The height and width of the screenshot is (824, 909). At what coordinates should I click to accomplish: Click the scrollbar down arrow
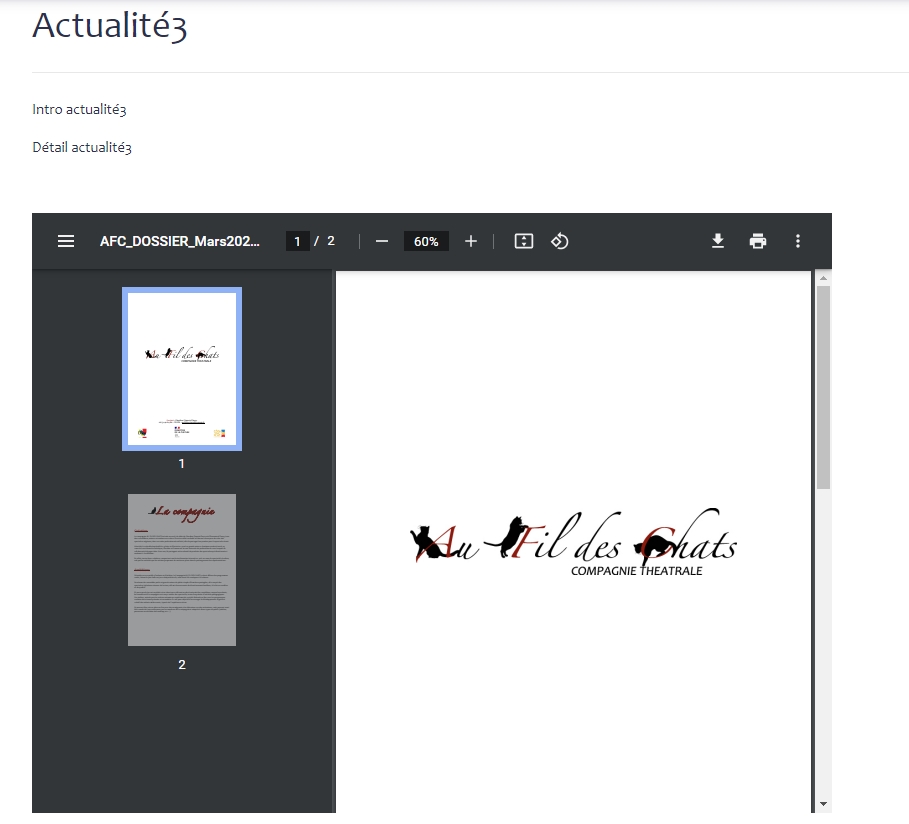pos(823,804)
